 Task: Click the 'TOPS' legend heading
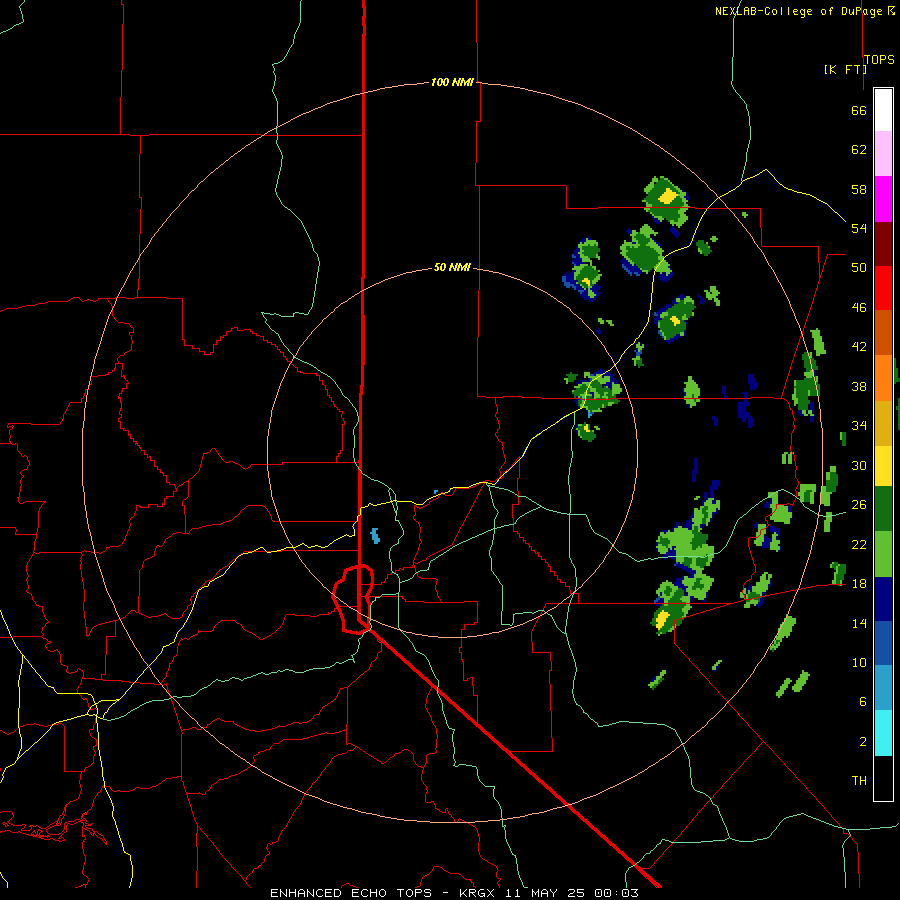(x=879, y=60)
